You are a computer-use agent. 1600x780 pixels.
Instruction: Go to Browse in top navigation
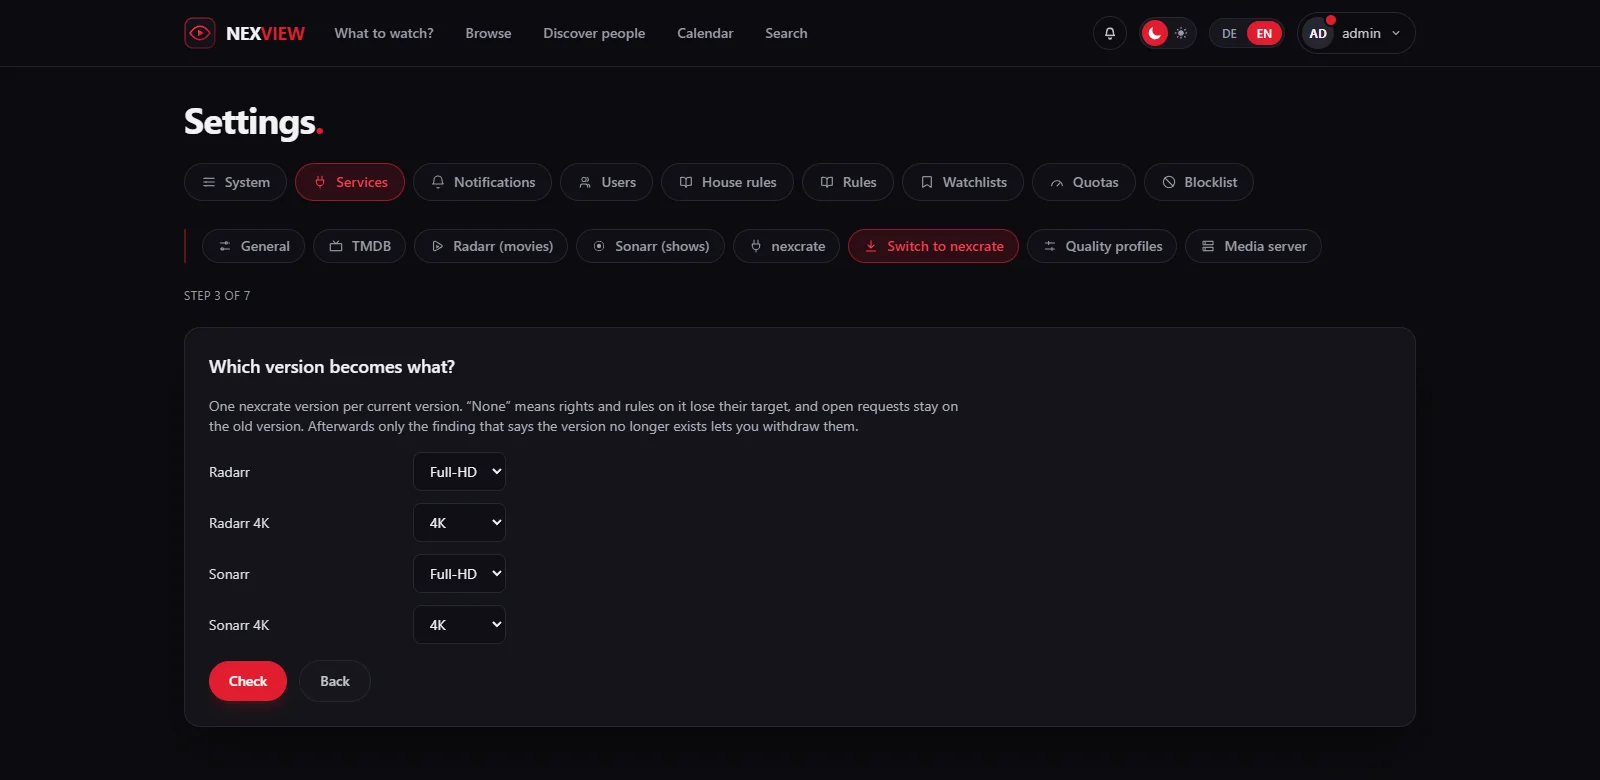click(488, 33)
